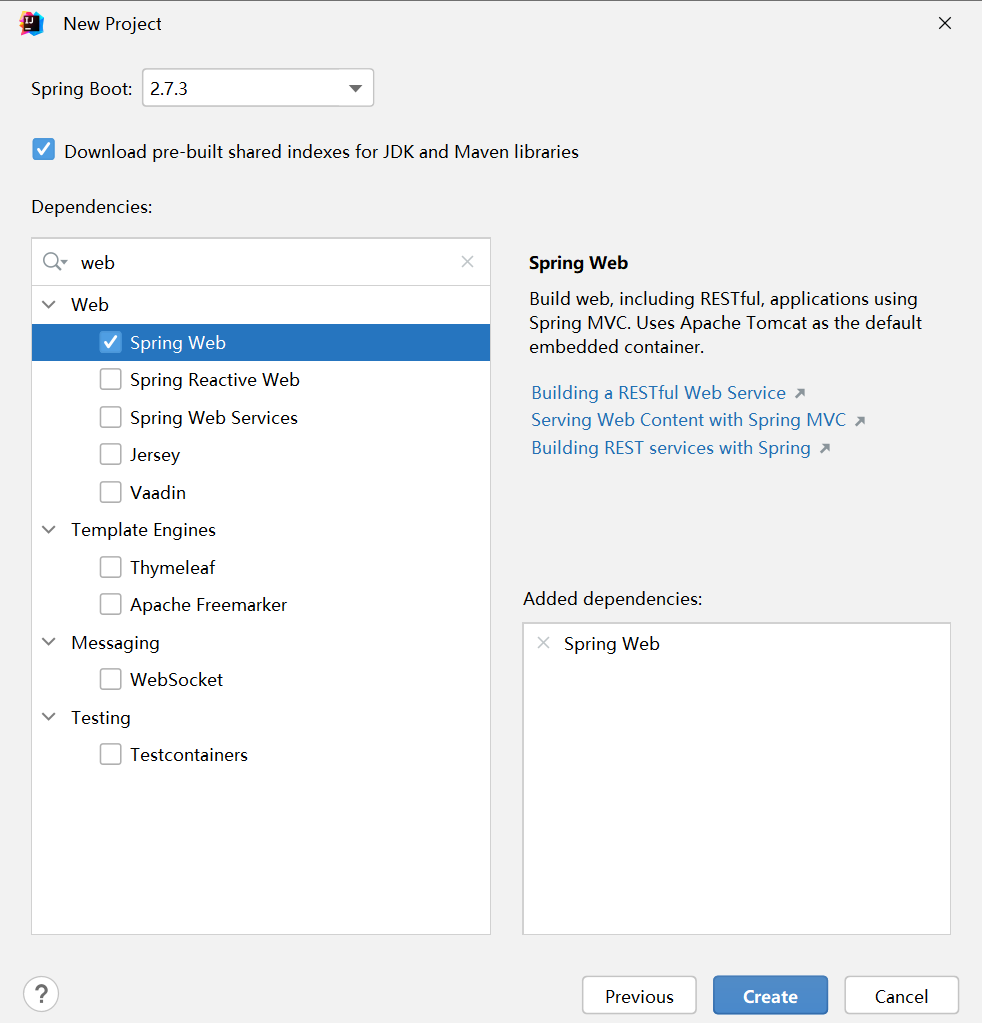Select the Apache Freemarker row label

[208, 605]
